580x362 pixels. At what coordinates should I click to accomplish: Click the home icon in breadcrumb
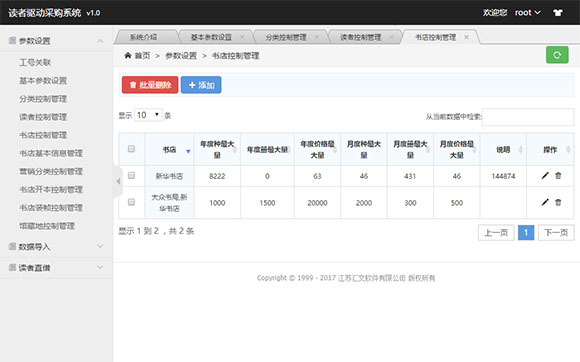[128, 55]
